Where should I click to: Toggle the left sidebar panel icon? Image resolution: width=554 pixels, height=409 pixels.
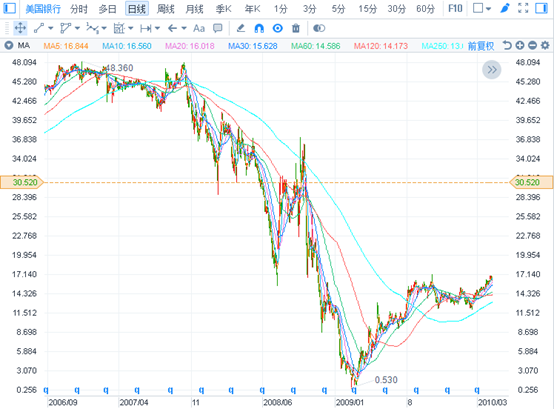point(9,8)
